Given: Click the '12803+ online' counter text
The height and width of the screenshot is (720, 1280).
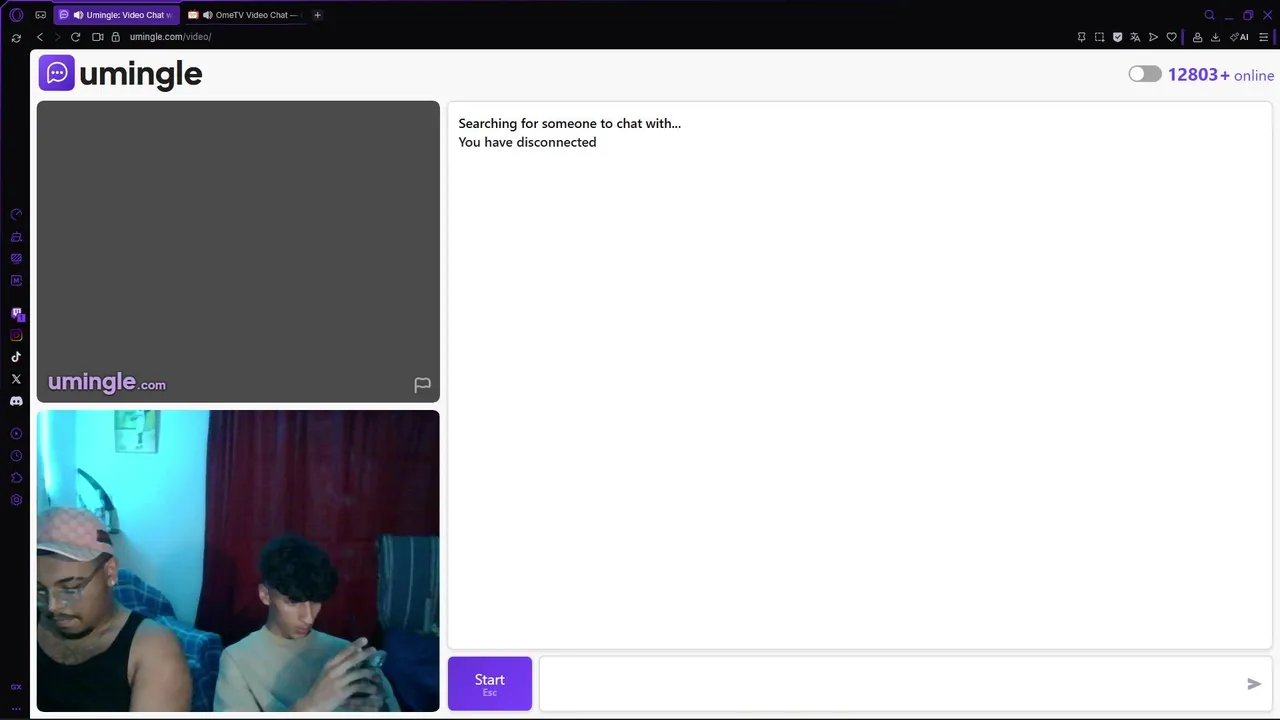Looking at the screenshot, I should (x=1221, y=75).
